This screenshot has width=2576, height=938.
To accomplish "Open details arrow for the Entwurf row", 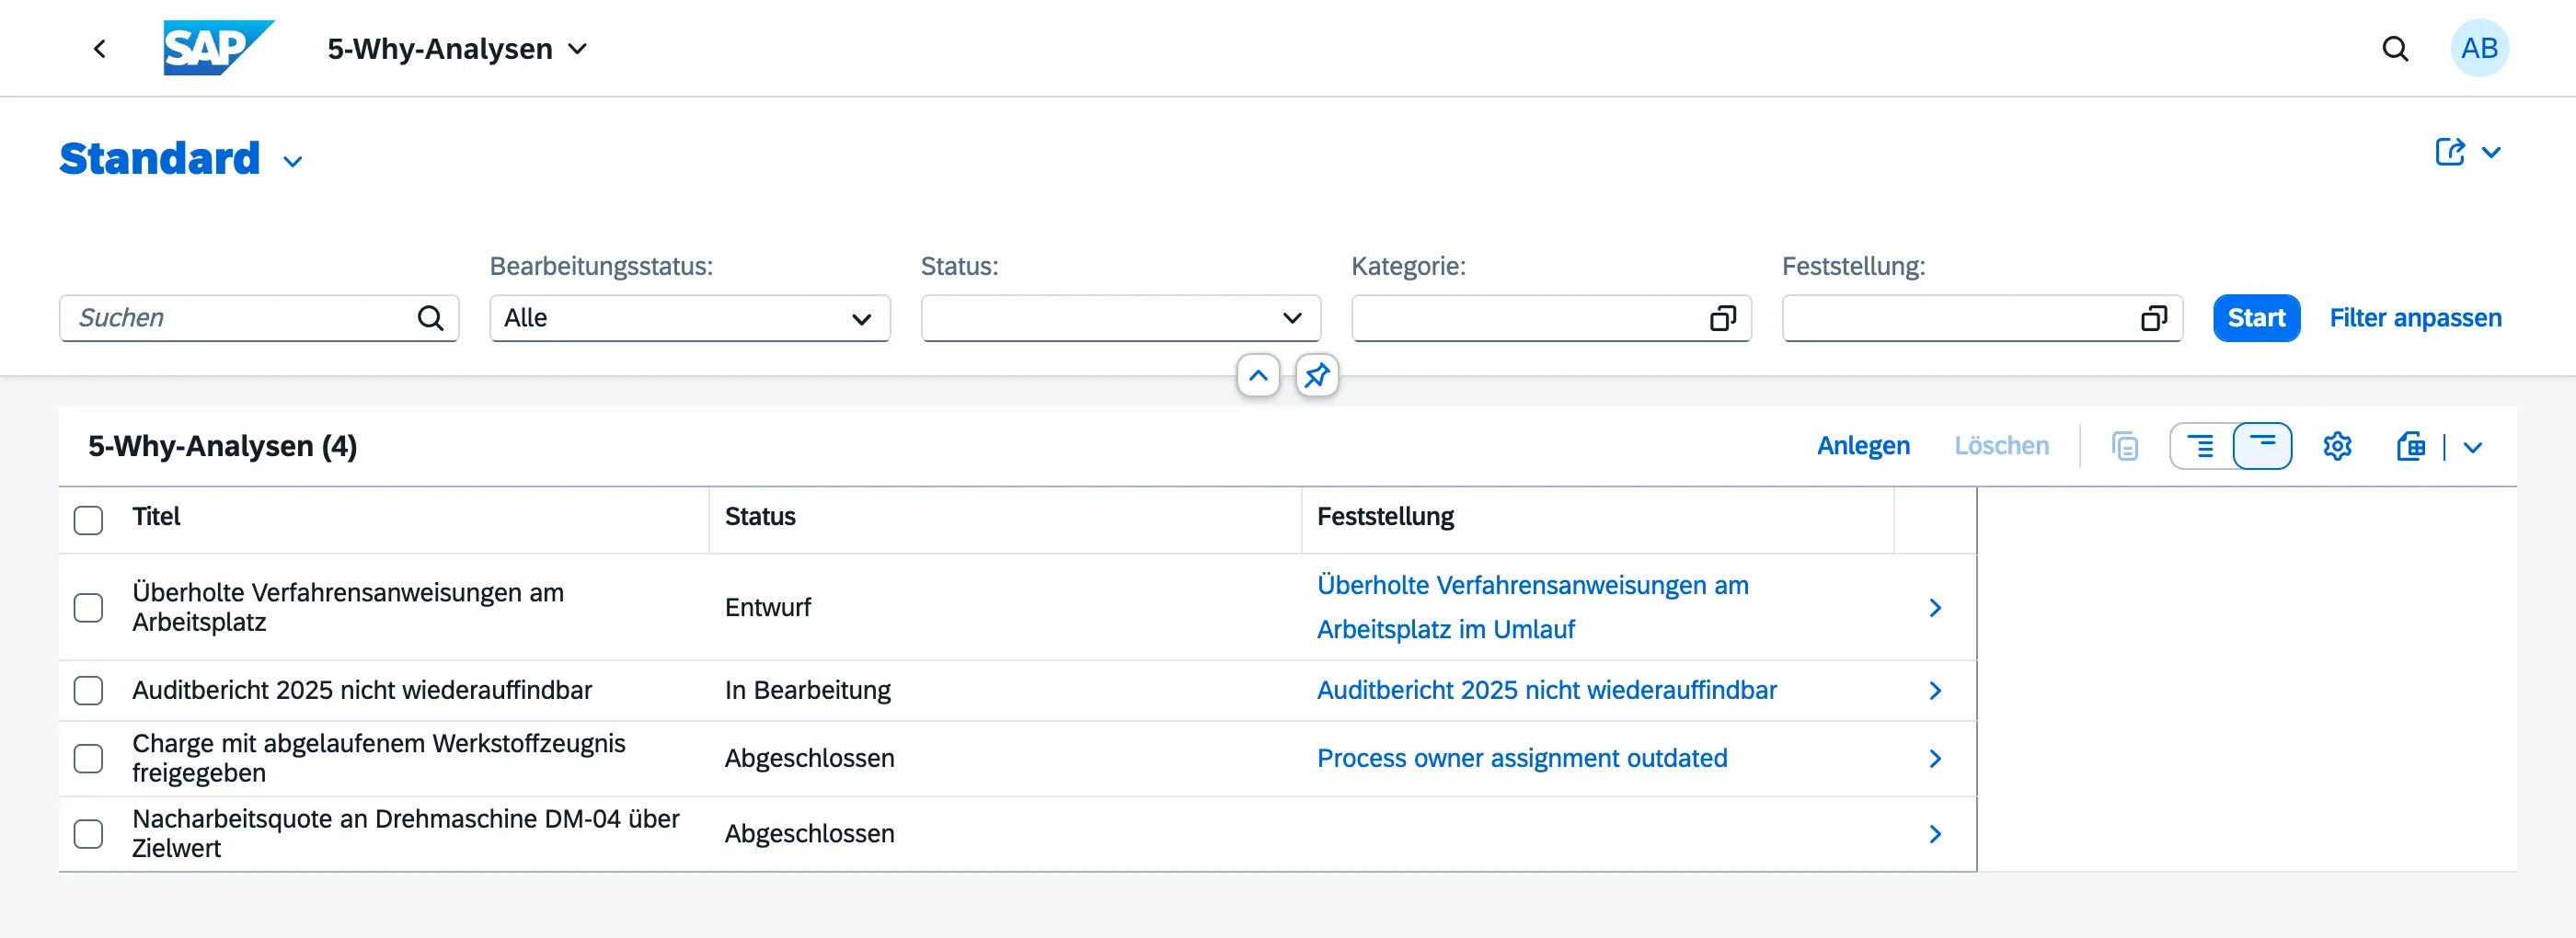I will pos(1935,608).
